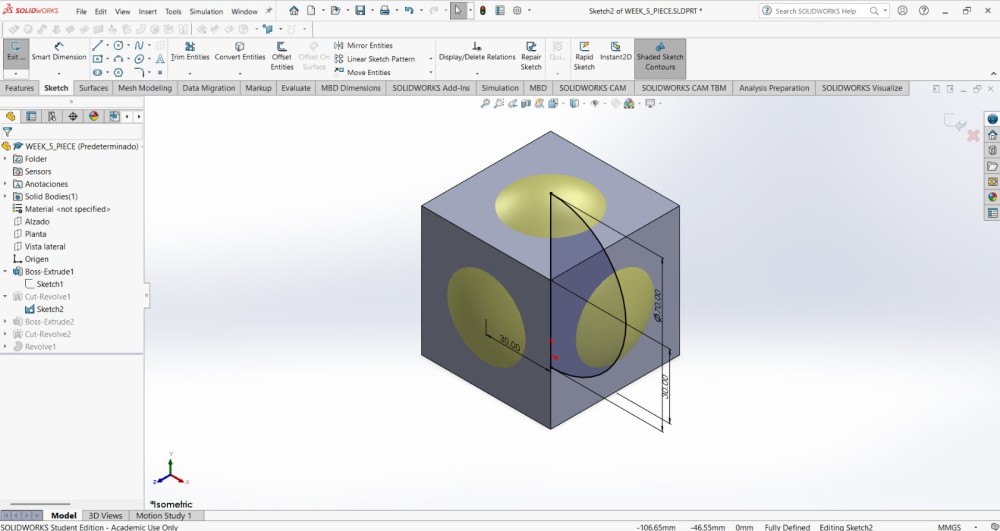The image size is (1000, 531).
Task: Collapse the Boss-Extrude1 feature
Action: 6,272
